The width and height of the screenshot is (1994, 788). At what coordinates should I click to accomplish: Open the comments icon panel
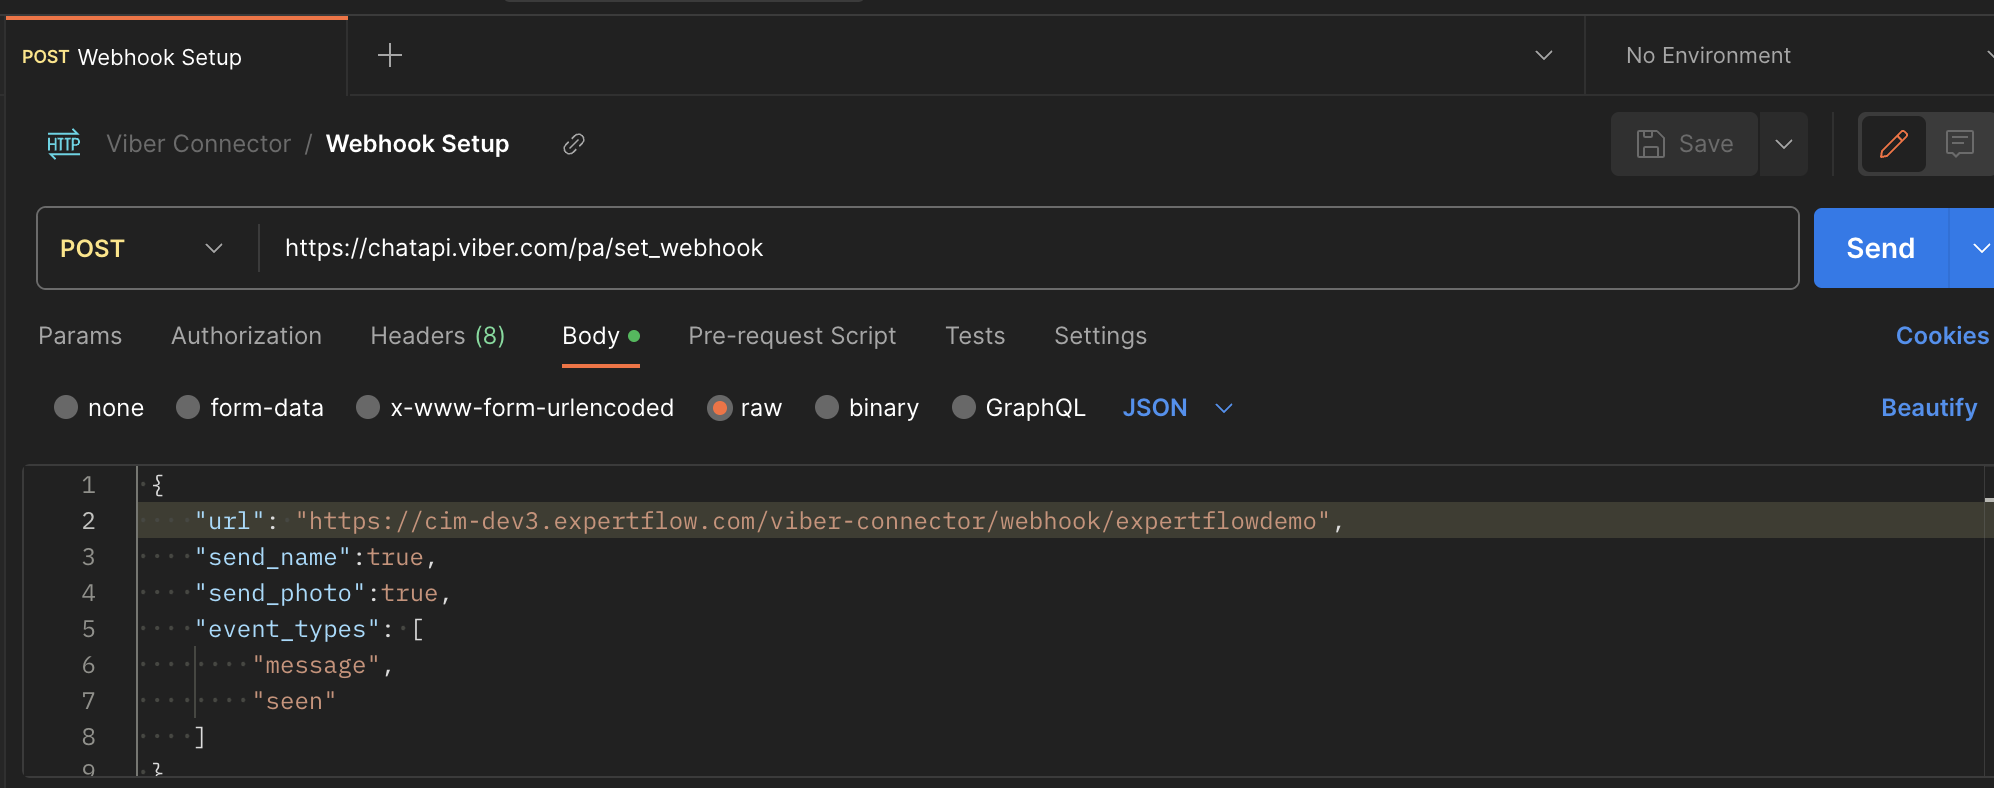[x=1959, y=144]
